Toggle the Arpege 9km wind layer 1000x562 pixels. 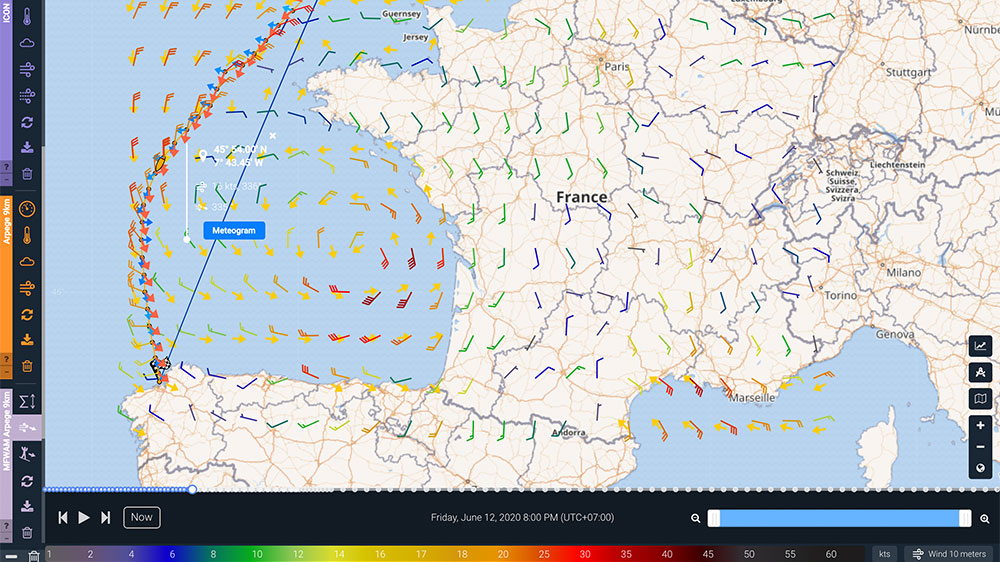(27, 287)
